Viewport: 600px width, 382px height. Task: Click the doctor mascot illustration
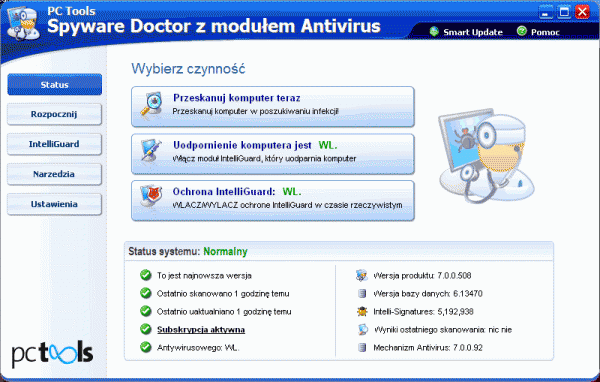pyautogui.click(x=486, y=155)
